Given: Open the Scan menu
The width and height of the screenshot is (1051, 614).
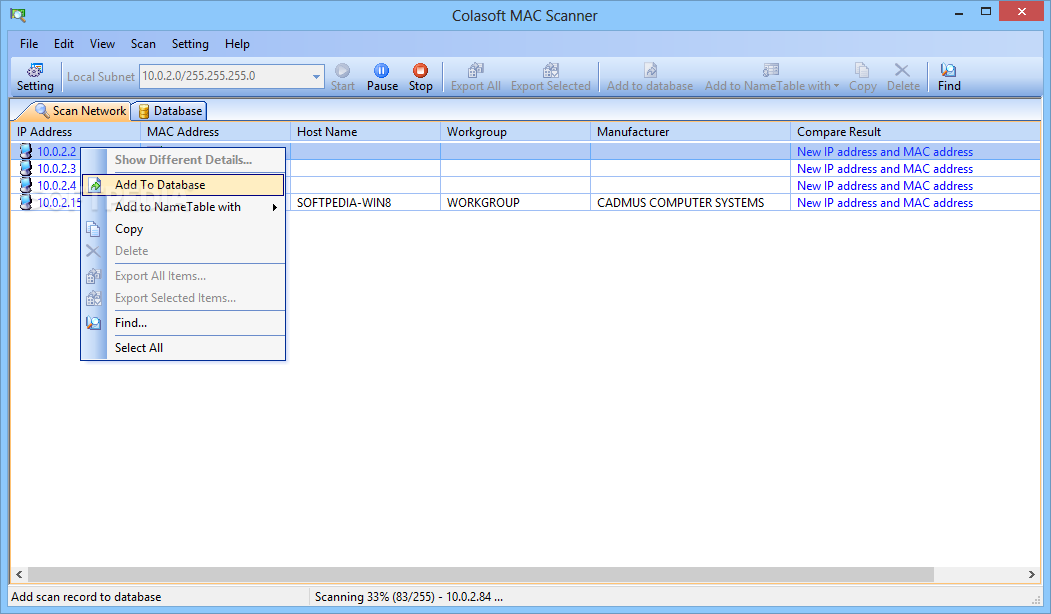Looking at the screenshot, I should point(143,44).
